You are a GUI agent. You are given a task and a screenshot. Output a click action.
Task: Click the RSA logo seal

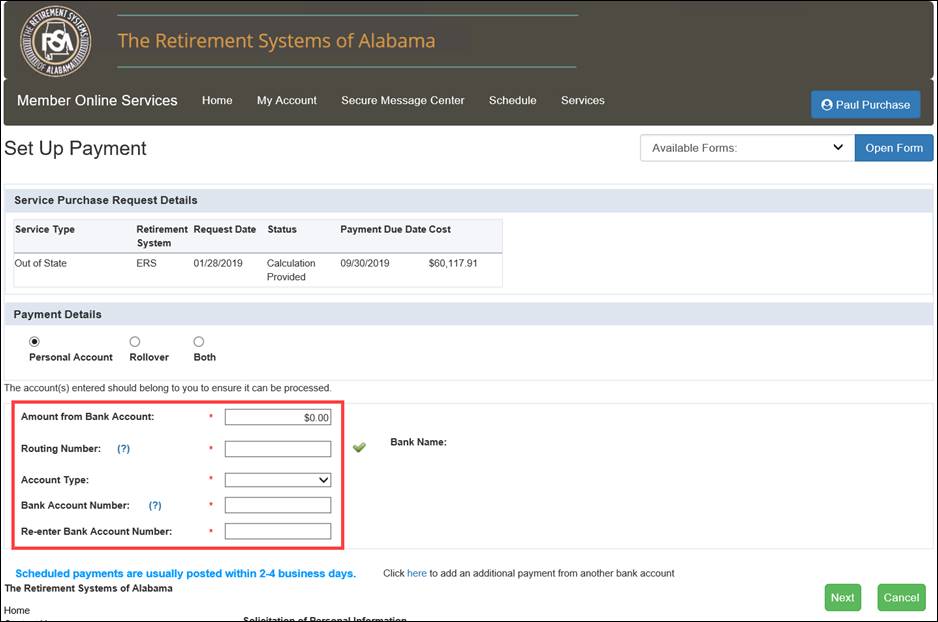(x=56, y=41)
